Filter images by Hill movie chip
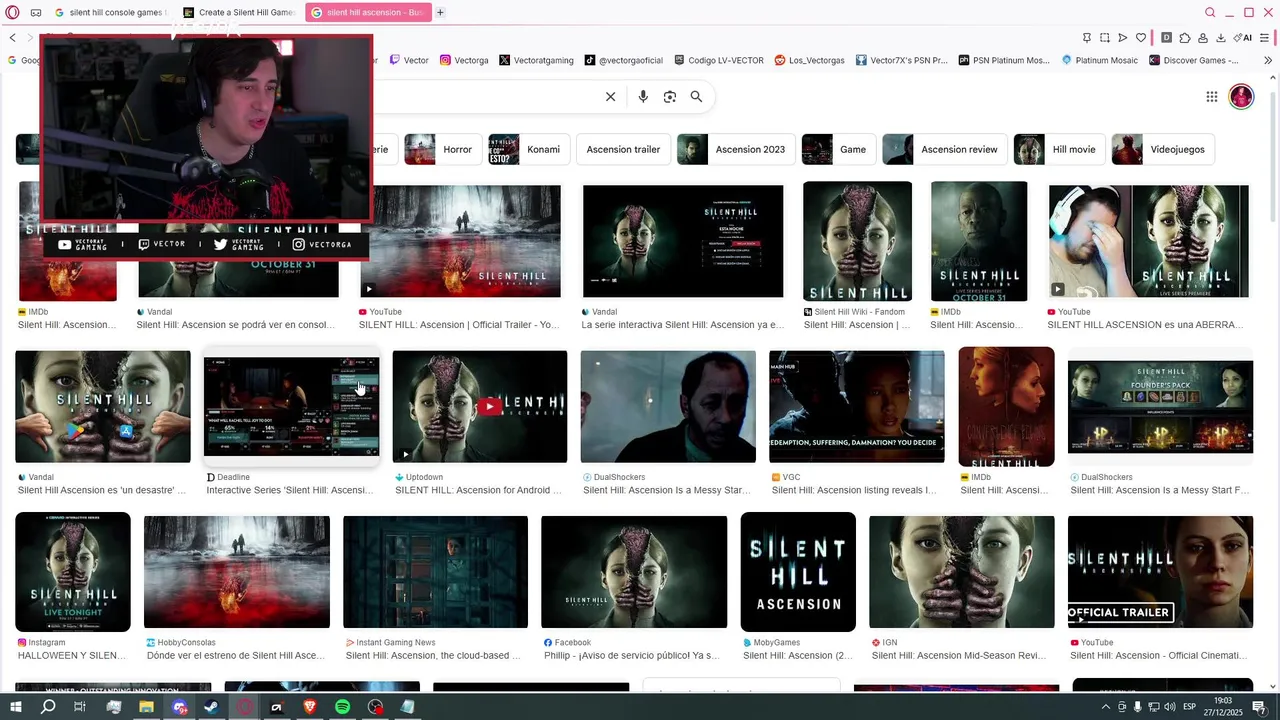The width and height of the screenshot is (1280, 720). [1059, 149]
